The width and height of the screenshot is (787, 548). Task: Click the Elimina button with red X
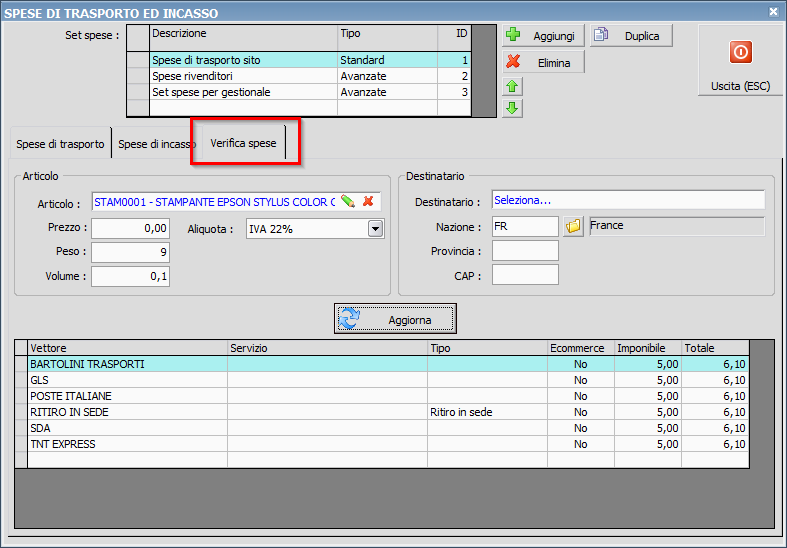pos(543,62)
